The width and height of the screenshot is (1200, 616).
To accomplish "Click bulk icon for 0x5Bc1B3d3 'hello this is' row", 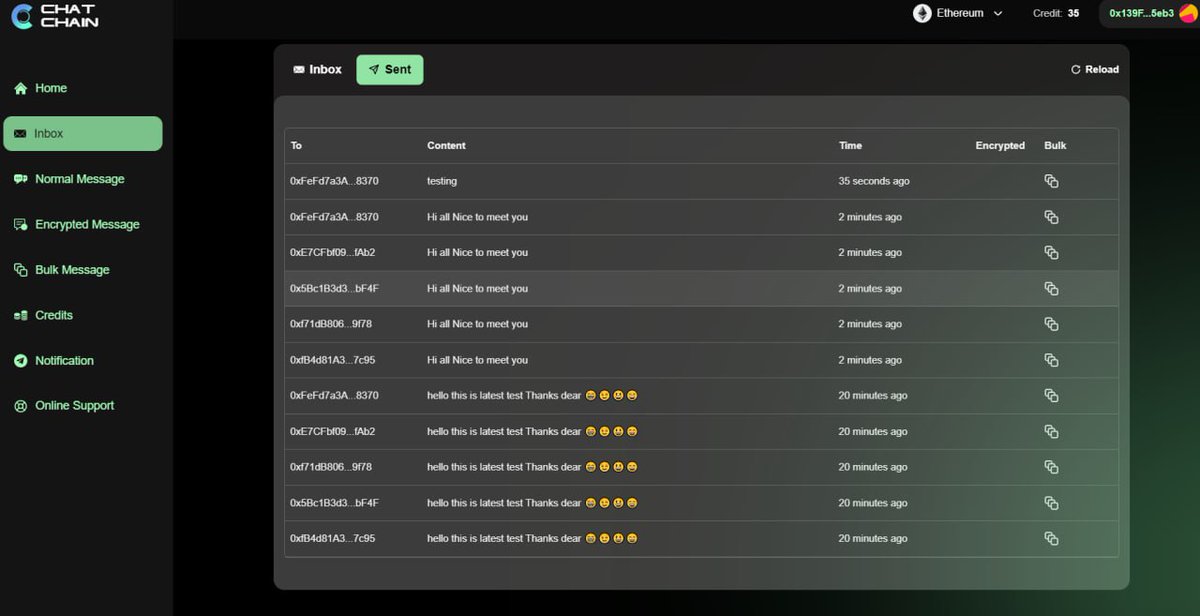I will tap(1051, 503).
